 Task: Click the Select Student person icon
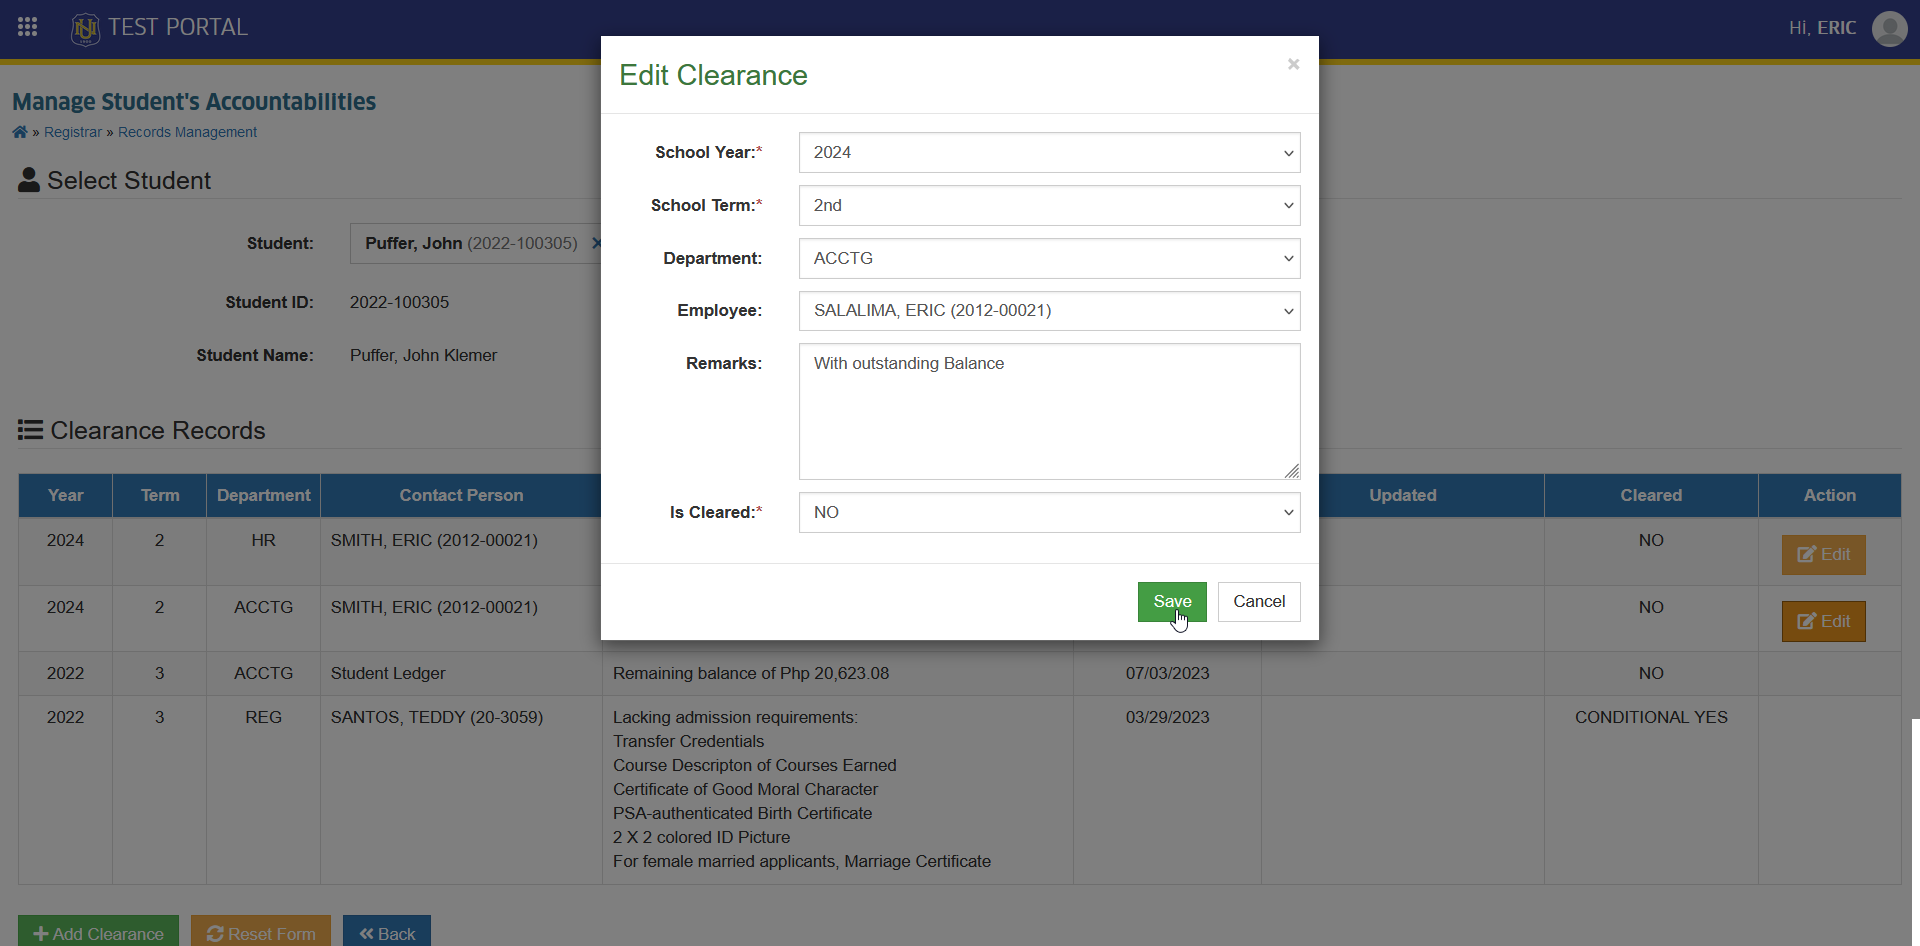point(29,180)
